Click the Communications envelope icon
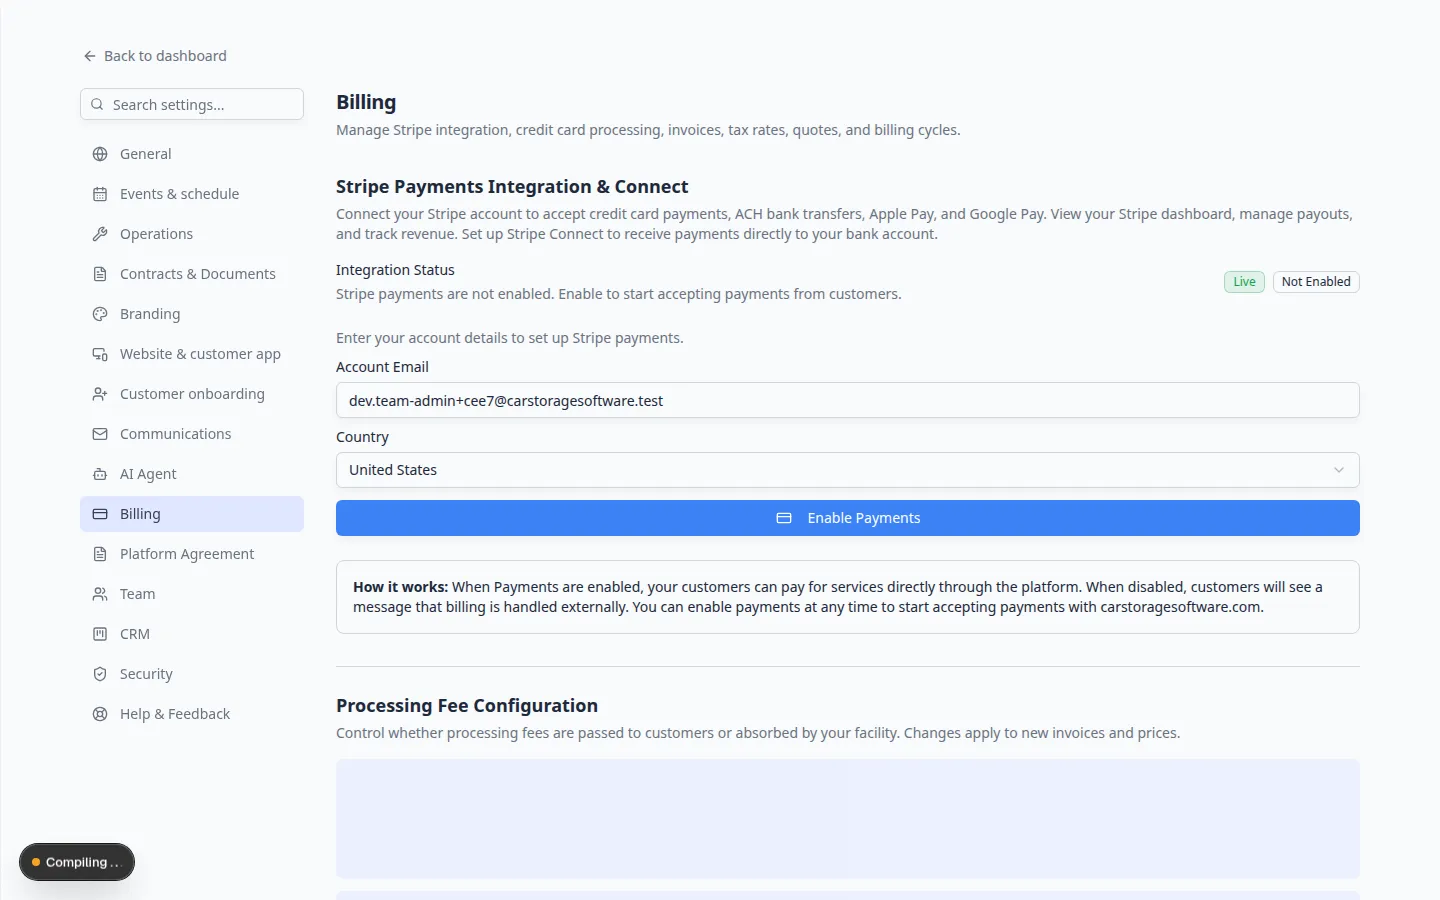The image size is (1440, 900). [x=100, y=434]
